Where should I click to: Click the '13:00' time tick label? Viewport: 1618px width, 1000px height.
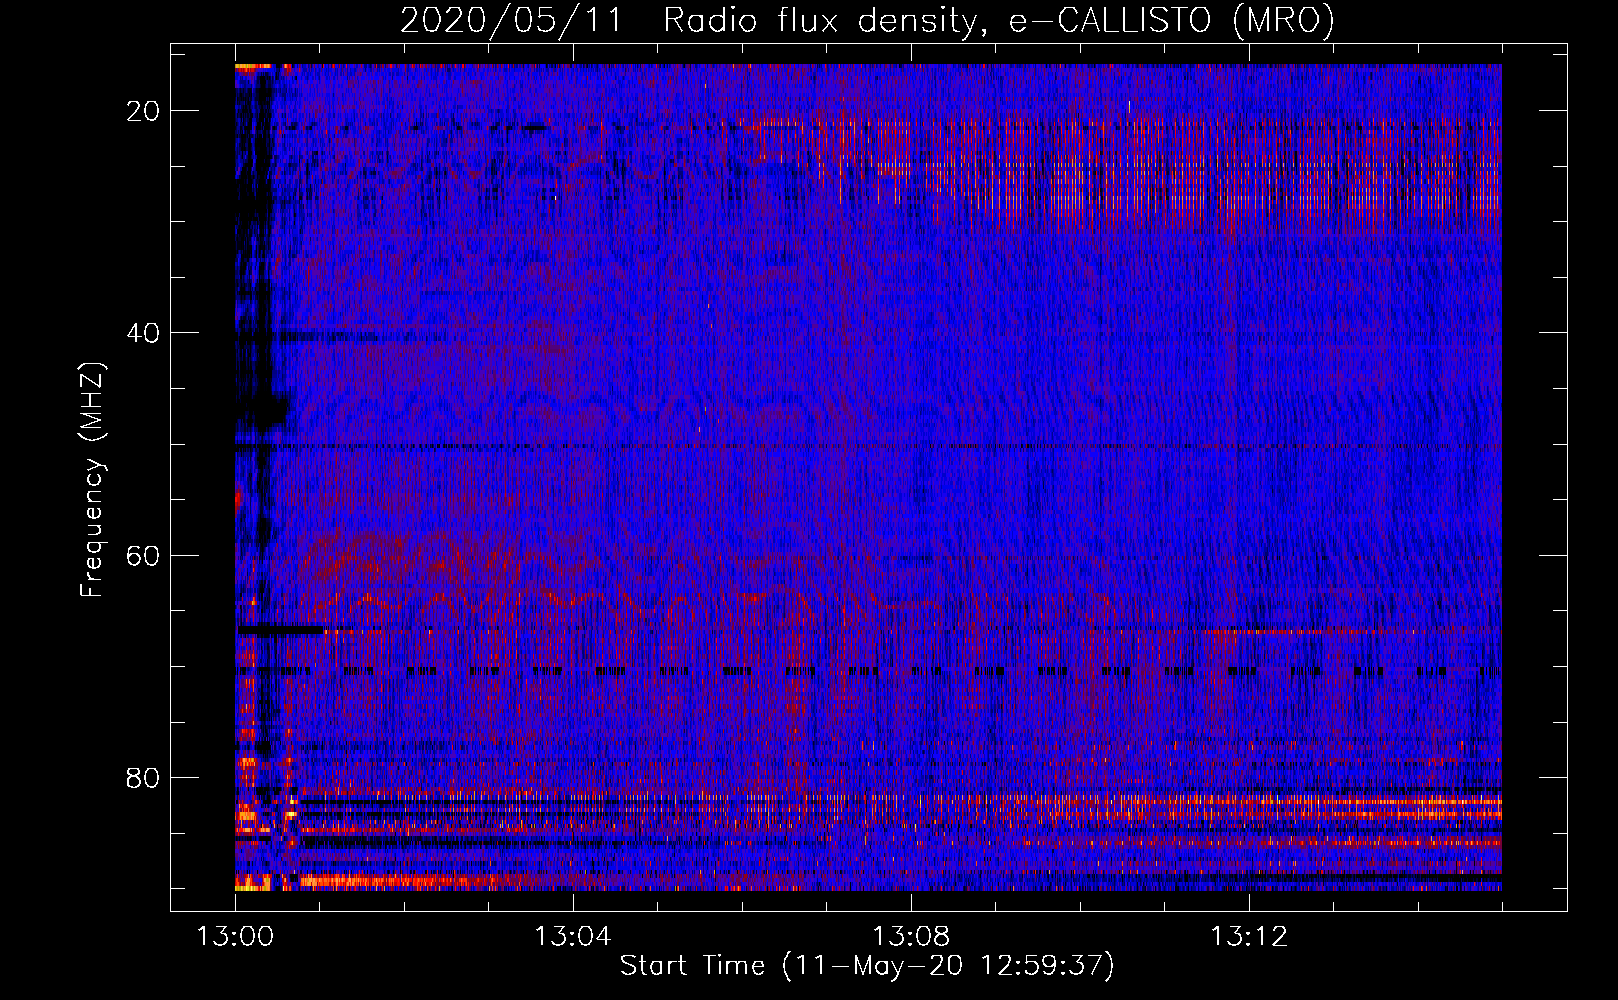point(235,937)
